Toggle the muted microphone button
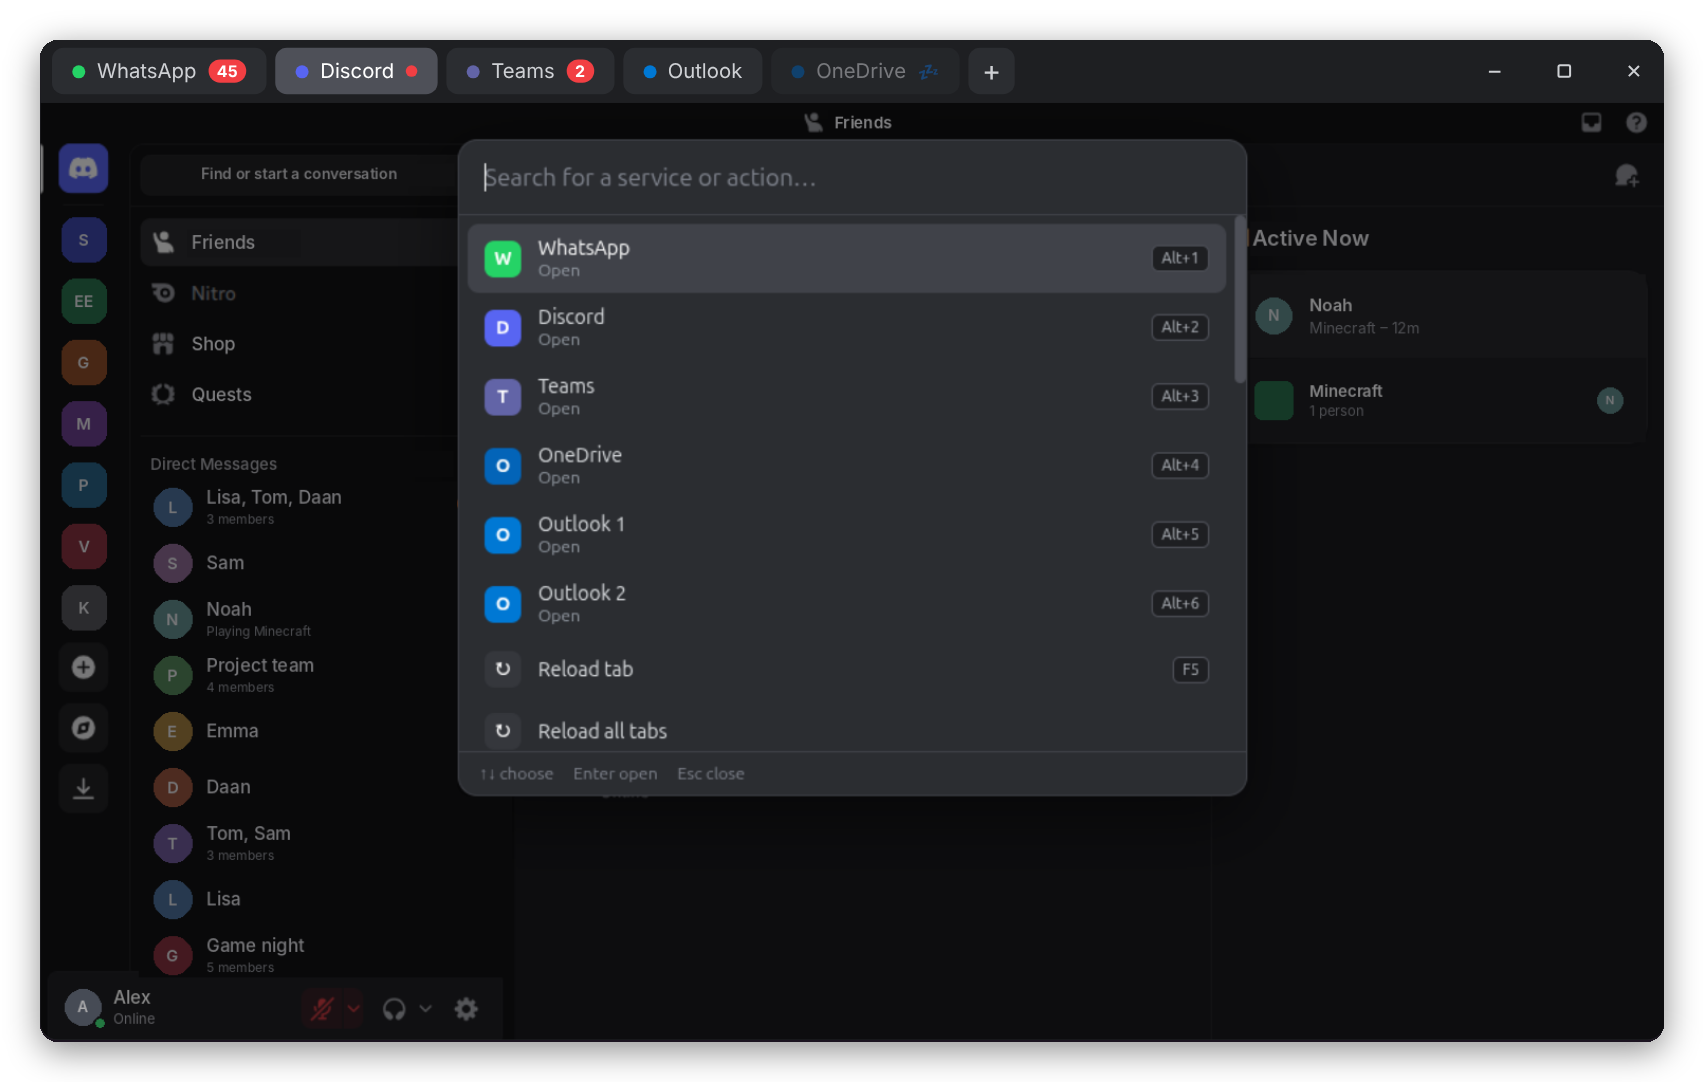 point(321,1009)
